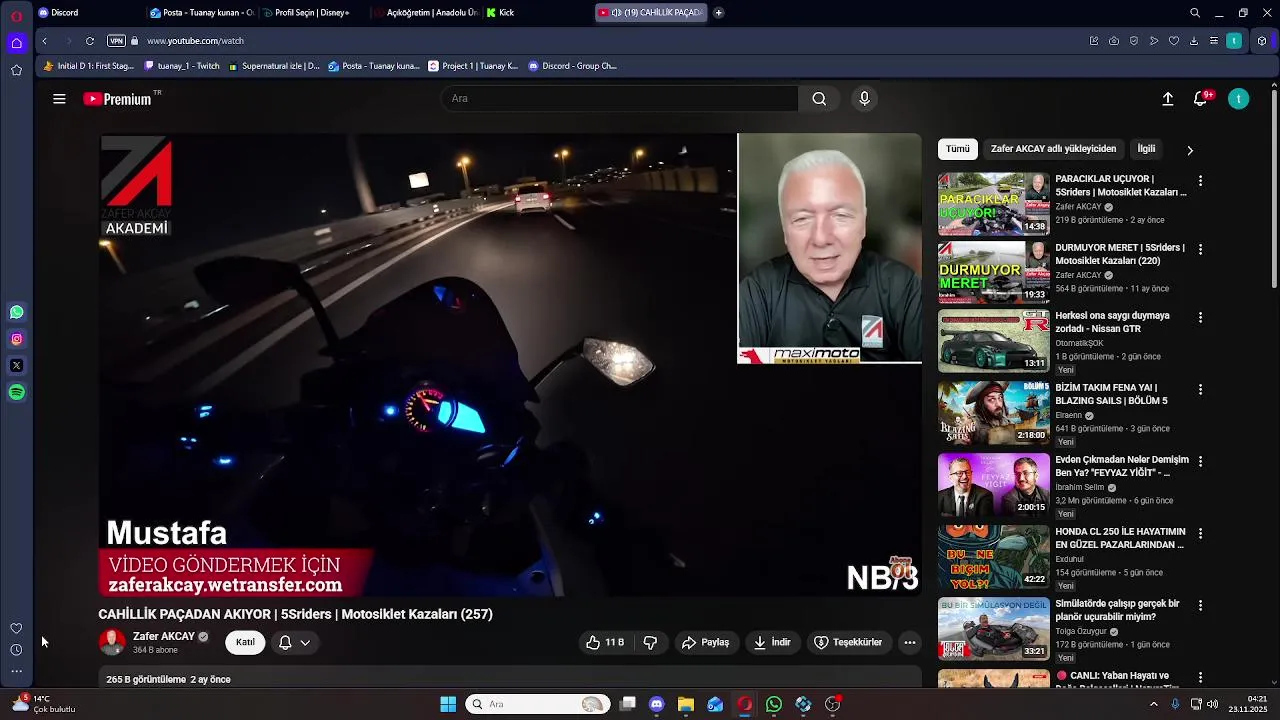Toggle the VPN badge in address bar
The width and height of the screenshot is (1280, 720).
pos(116,41)
